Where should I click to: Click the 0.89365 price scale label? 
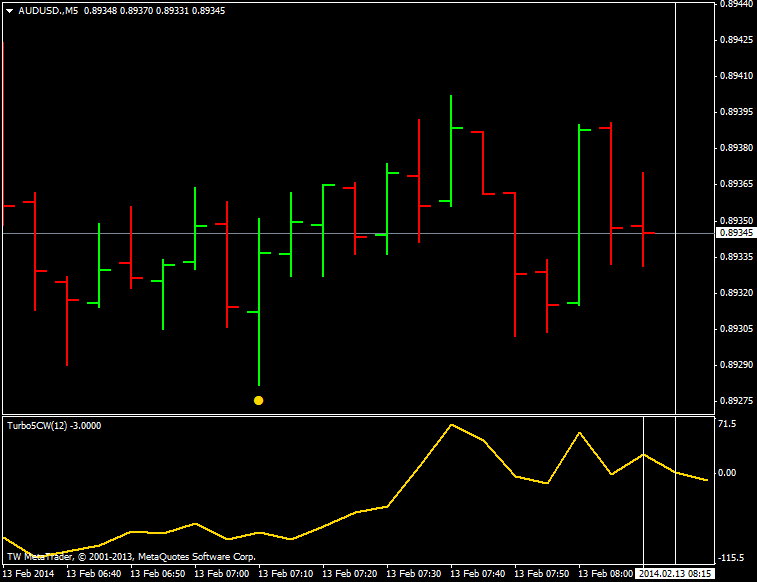point(736,184)
